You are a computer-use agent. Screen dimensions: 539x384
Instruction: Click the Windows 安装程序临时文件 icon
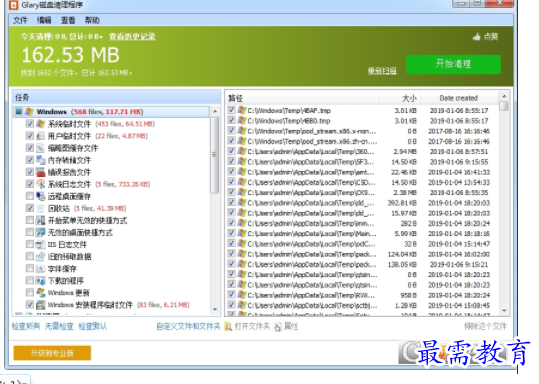(41, 305)
